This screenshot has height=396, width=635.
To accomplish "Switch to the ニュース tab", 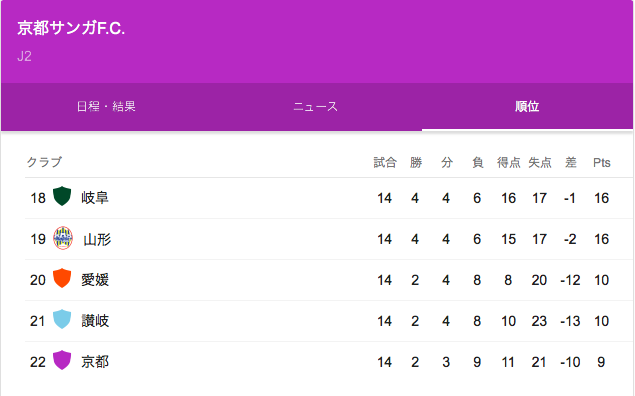I will 316,106.
